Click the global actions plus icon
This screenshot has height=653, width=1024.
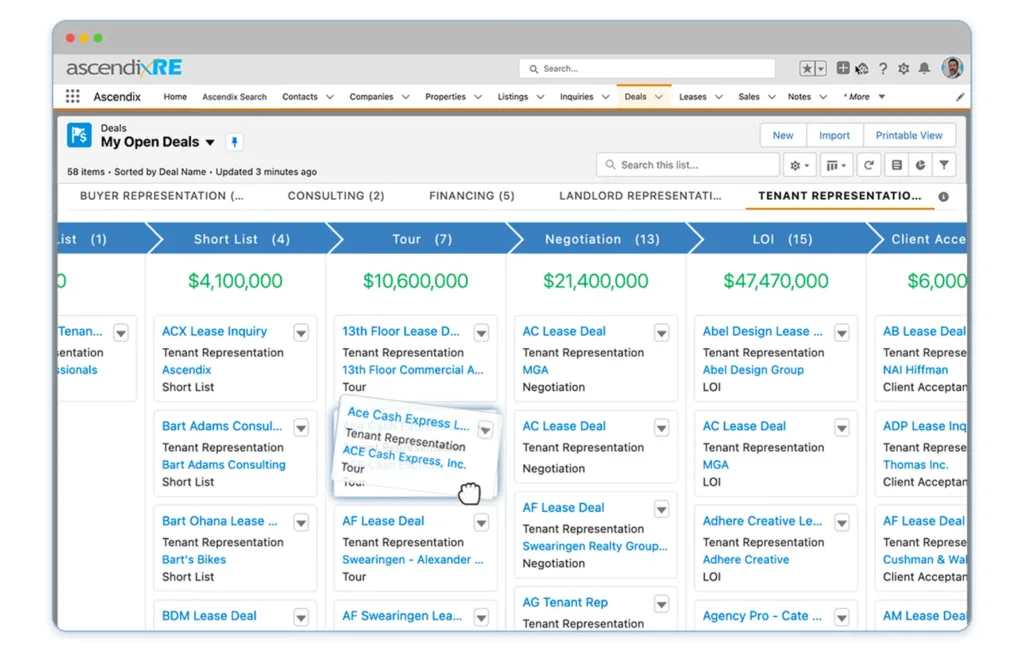[x=843, y=69]
